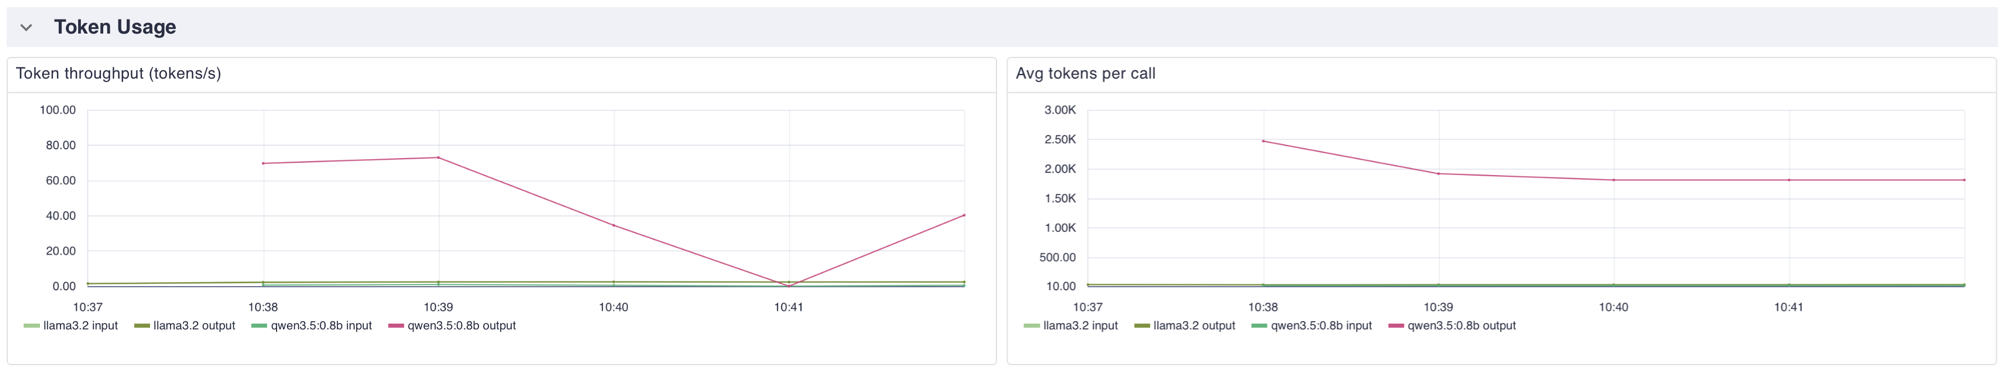Click the 10:38 data point in Avg tokens per call
2000x377 pixels.
click(1263, 141)
